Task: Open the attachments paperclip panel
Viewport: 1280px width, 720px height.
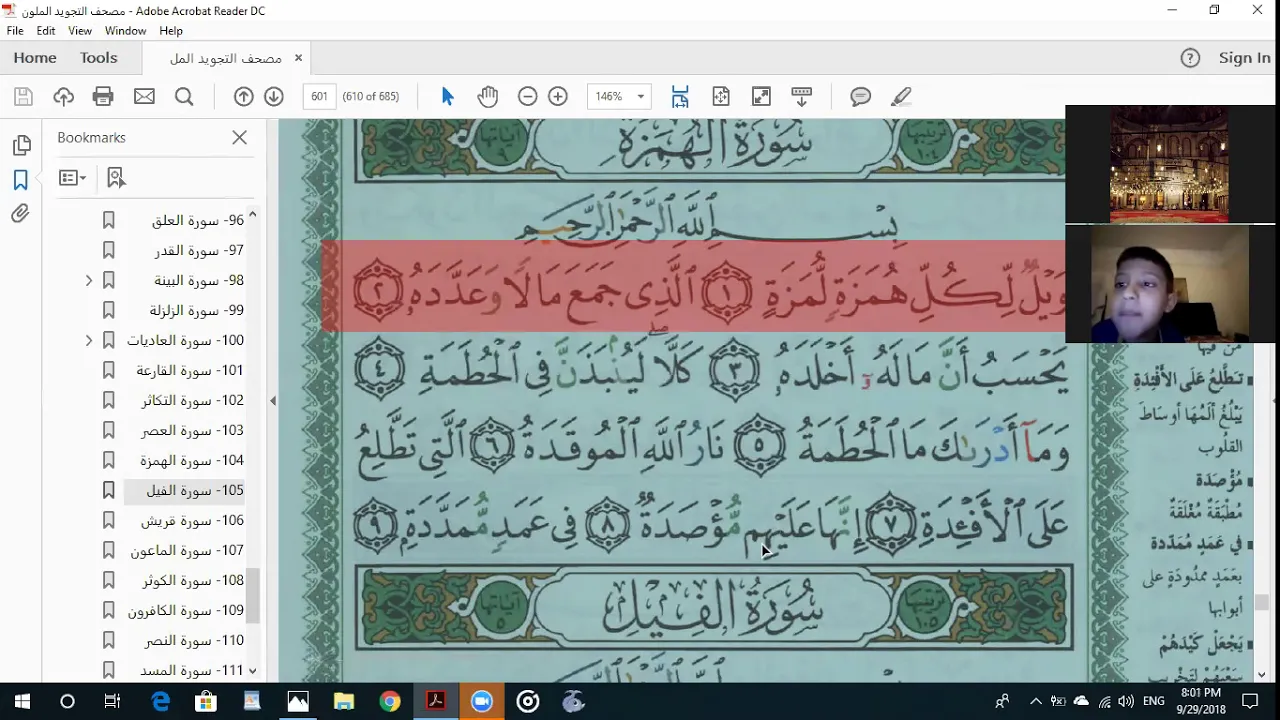Action: [20, 214]
